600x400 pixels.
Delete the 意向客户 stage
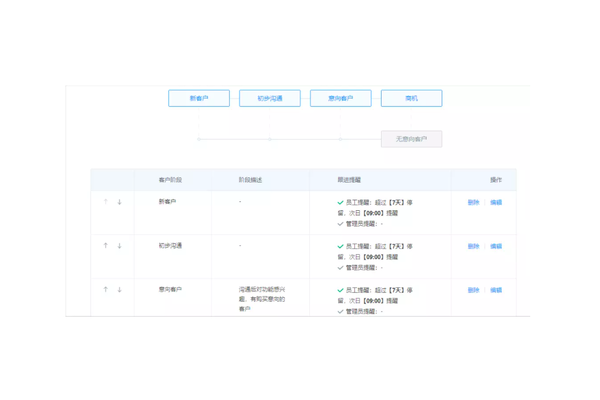[473, 291]
